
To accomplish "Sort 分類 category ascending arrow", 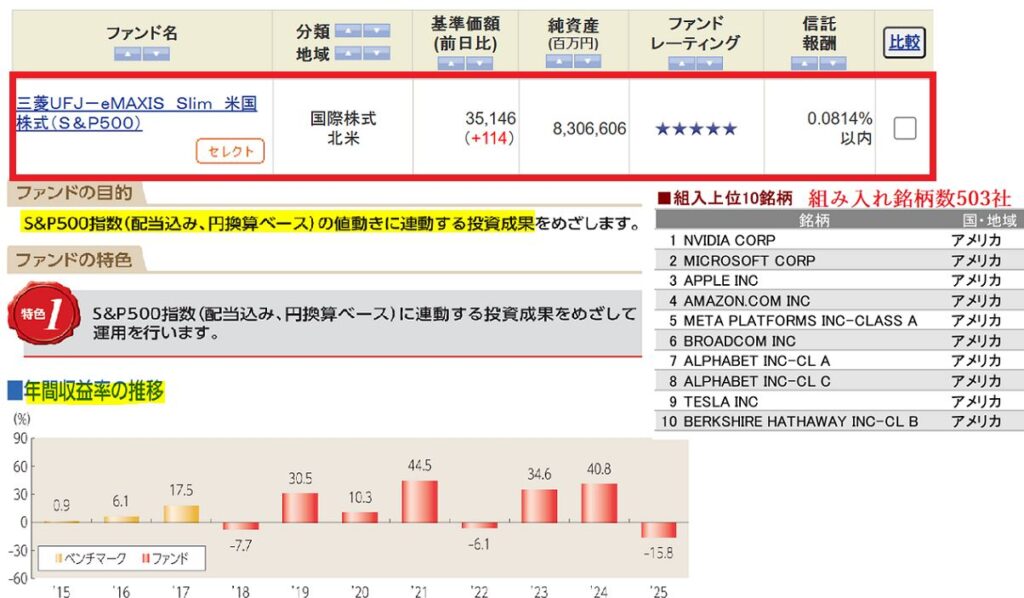I will 348,31.
